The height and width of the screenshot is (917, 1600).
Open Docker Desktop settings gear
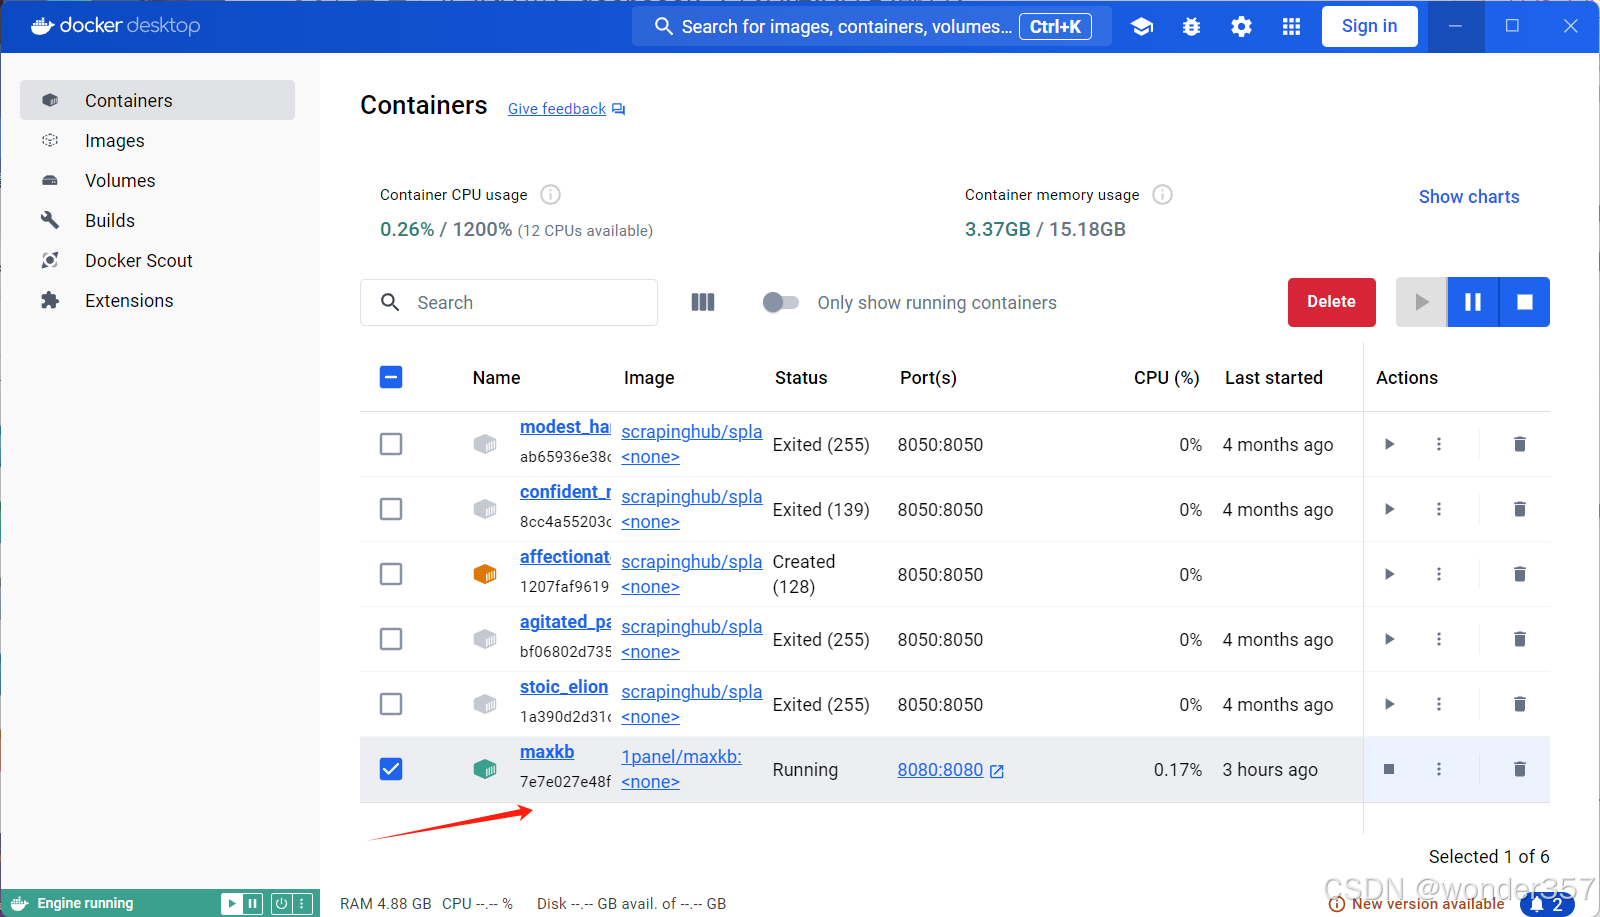coord(1241,27)
